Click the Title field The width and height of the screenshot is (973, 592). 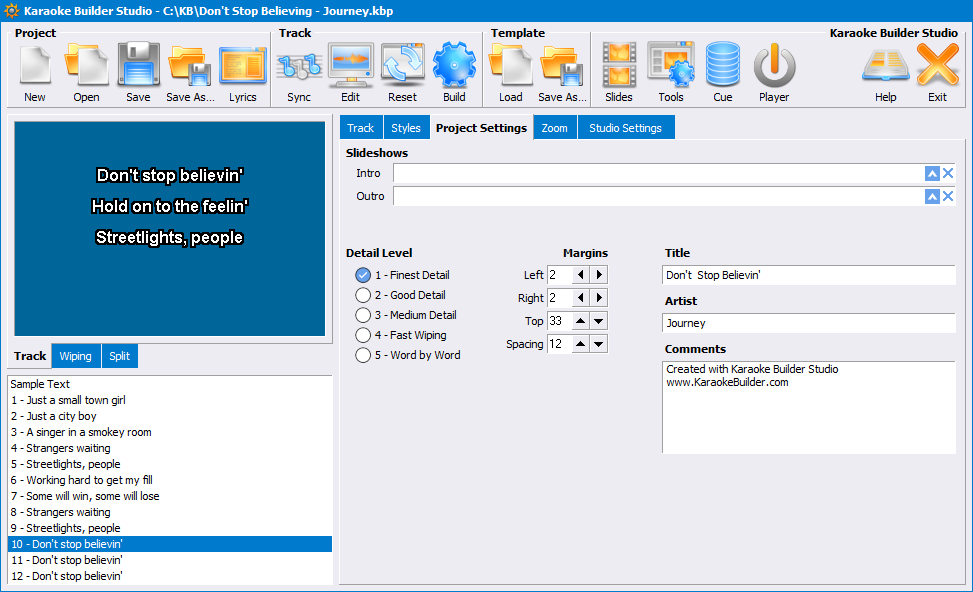809,275
